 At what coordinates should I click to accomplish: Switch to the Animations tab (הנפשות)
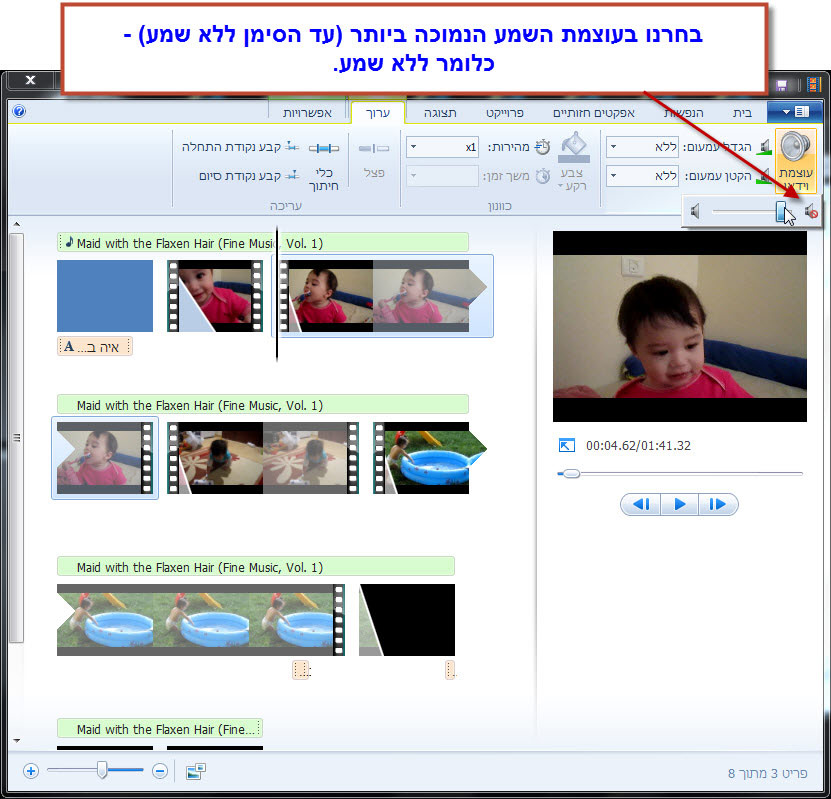(x=683, y=113)
